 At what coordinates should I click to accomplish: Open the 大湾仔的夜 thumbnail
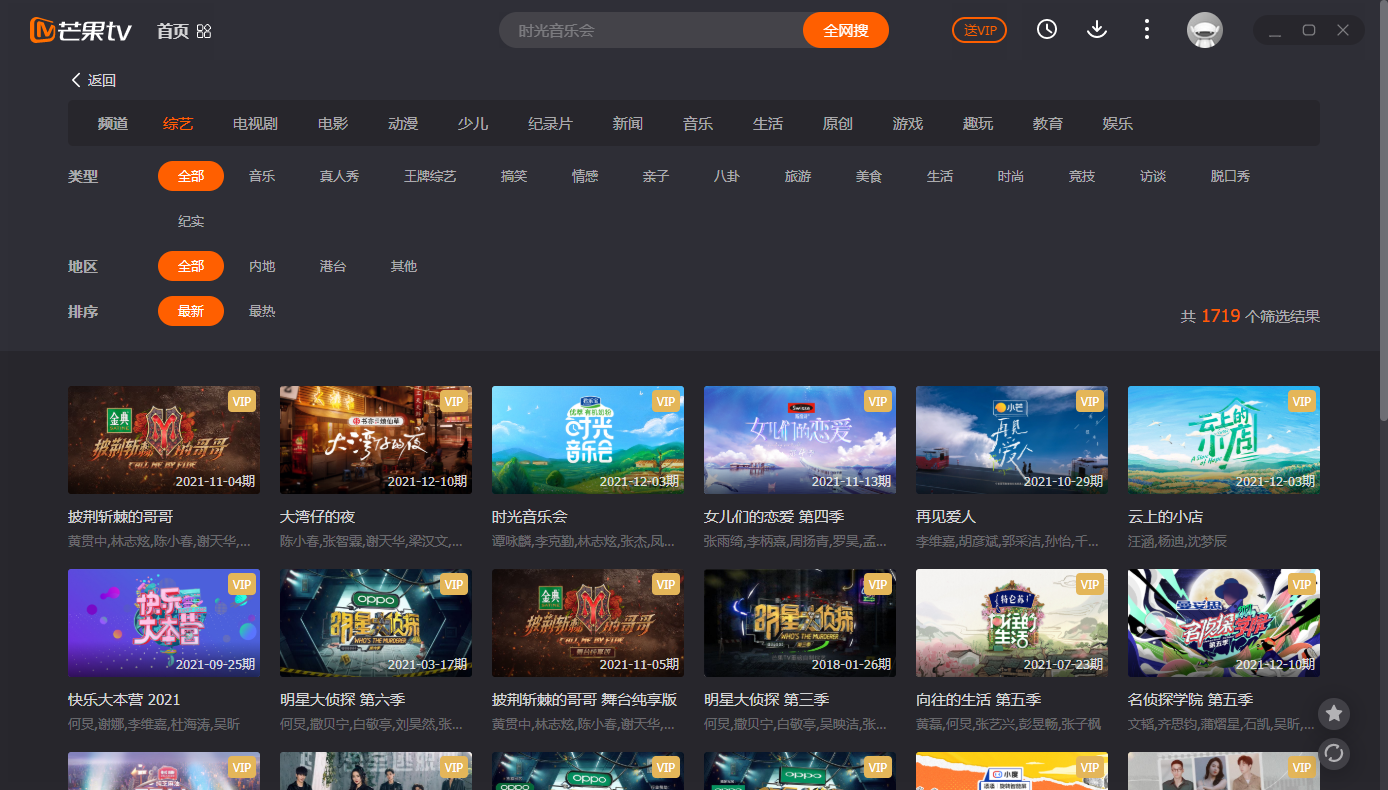tap(376, 440)
